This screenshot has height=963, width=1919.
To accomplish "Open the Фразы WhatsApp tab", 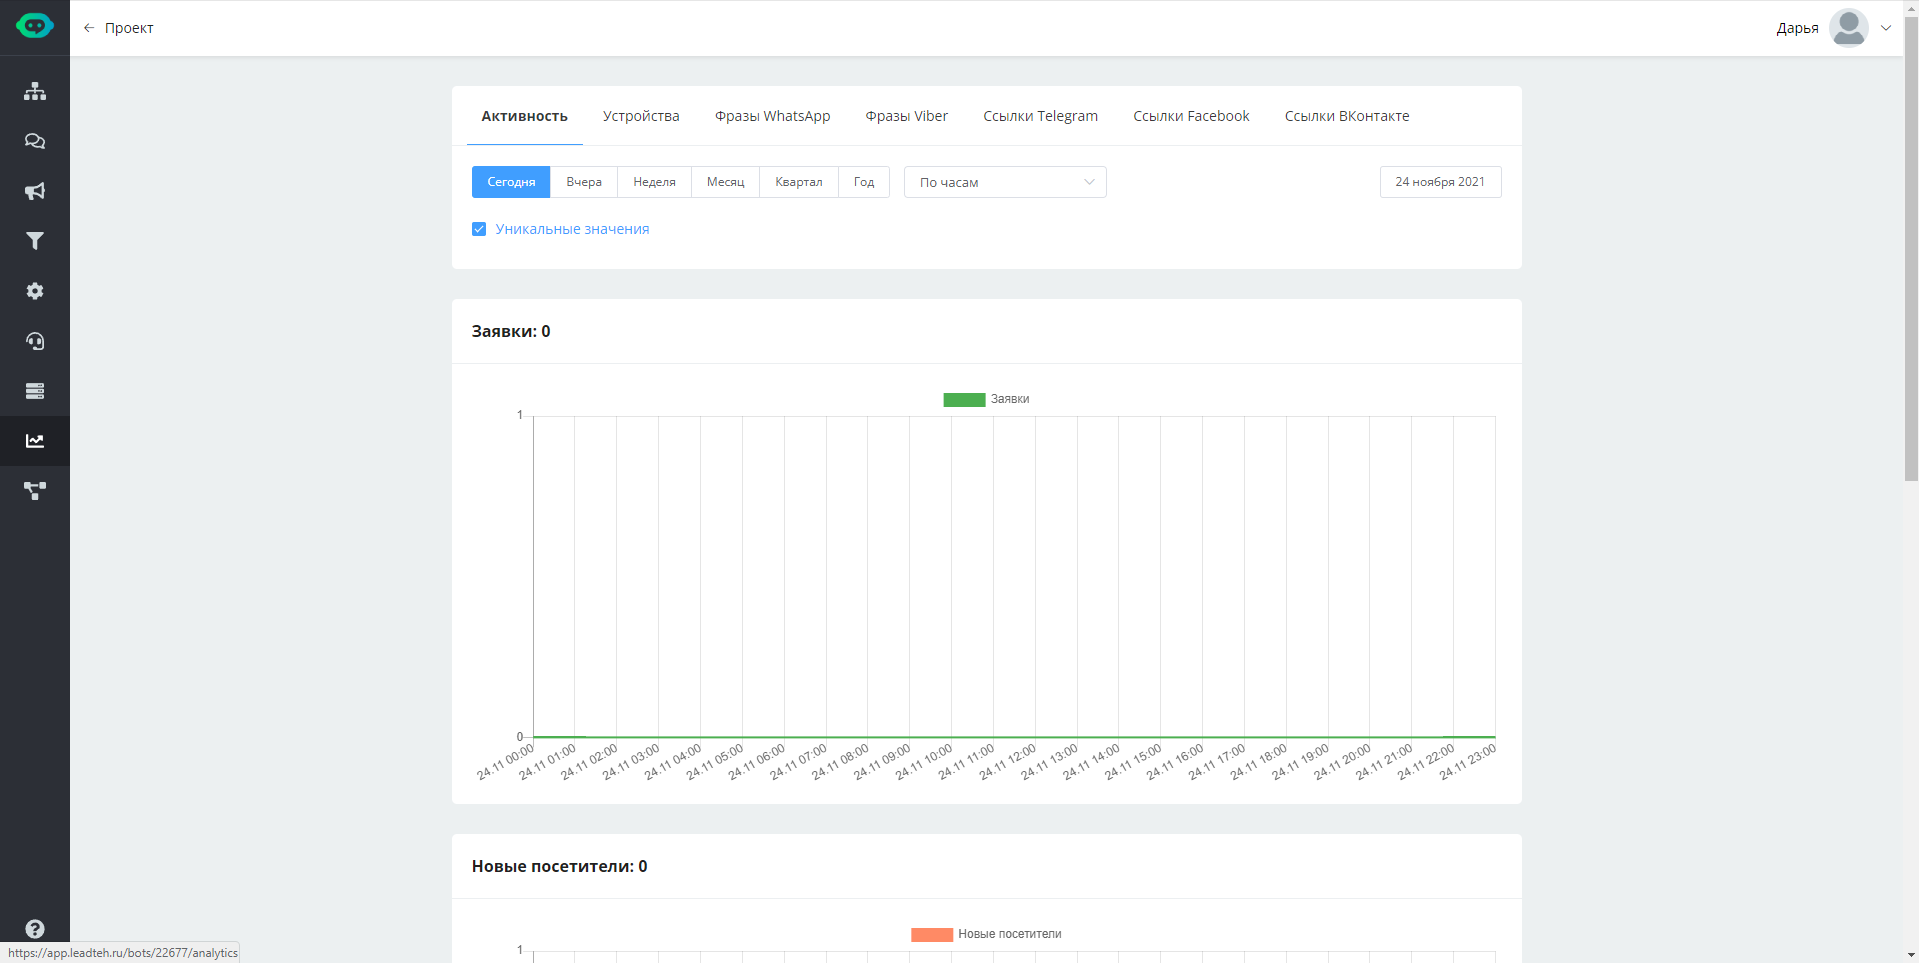I will click(772, 116).
